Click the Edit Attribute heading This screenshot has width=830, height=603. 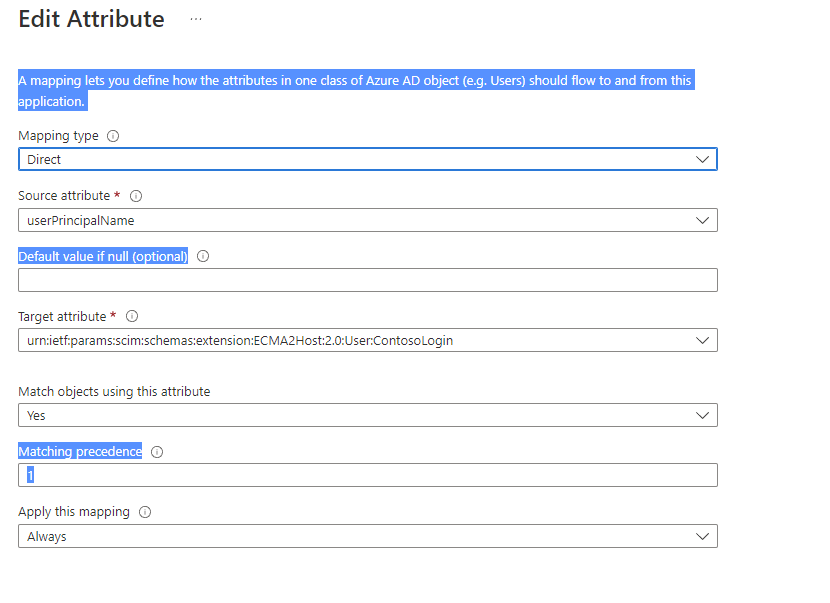[91, 19]
